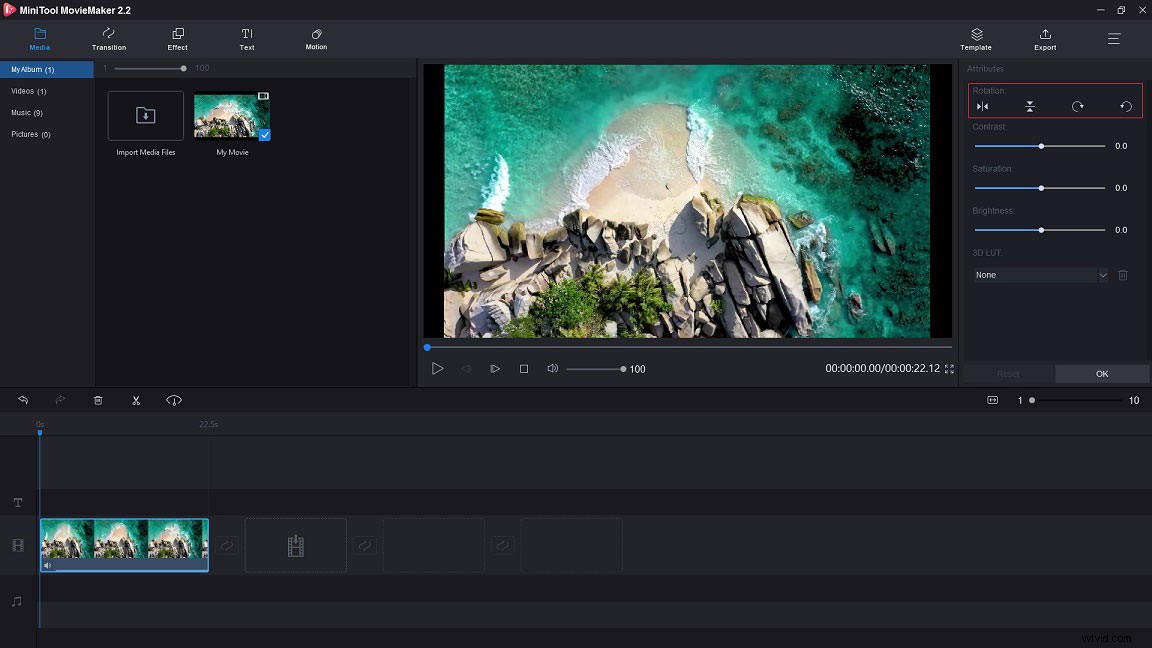Expand the hamburger menu at top right
1152x648 pixels.
(1113, 39)
